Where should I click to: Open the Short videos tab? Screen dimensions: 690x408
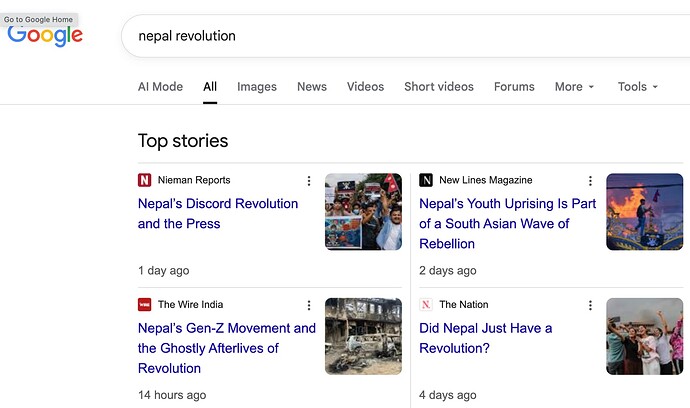pyautogui.click(x=439, y=87)
